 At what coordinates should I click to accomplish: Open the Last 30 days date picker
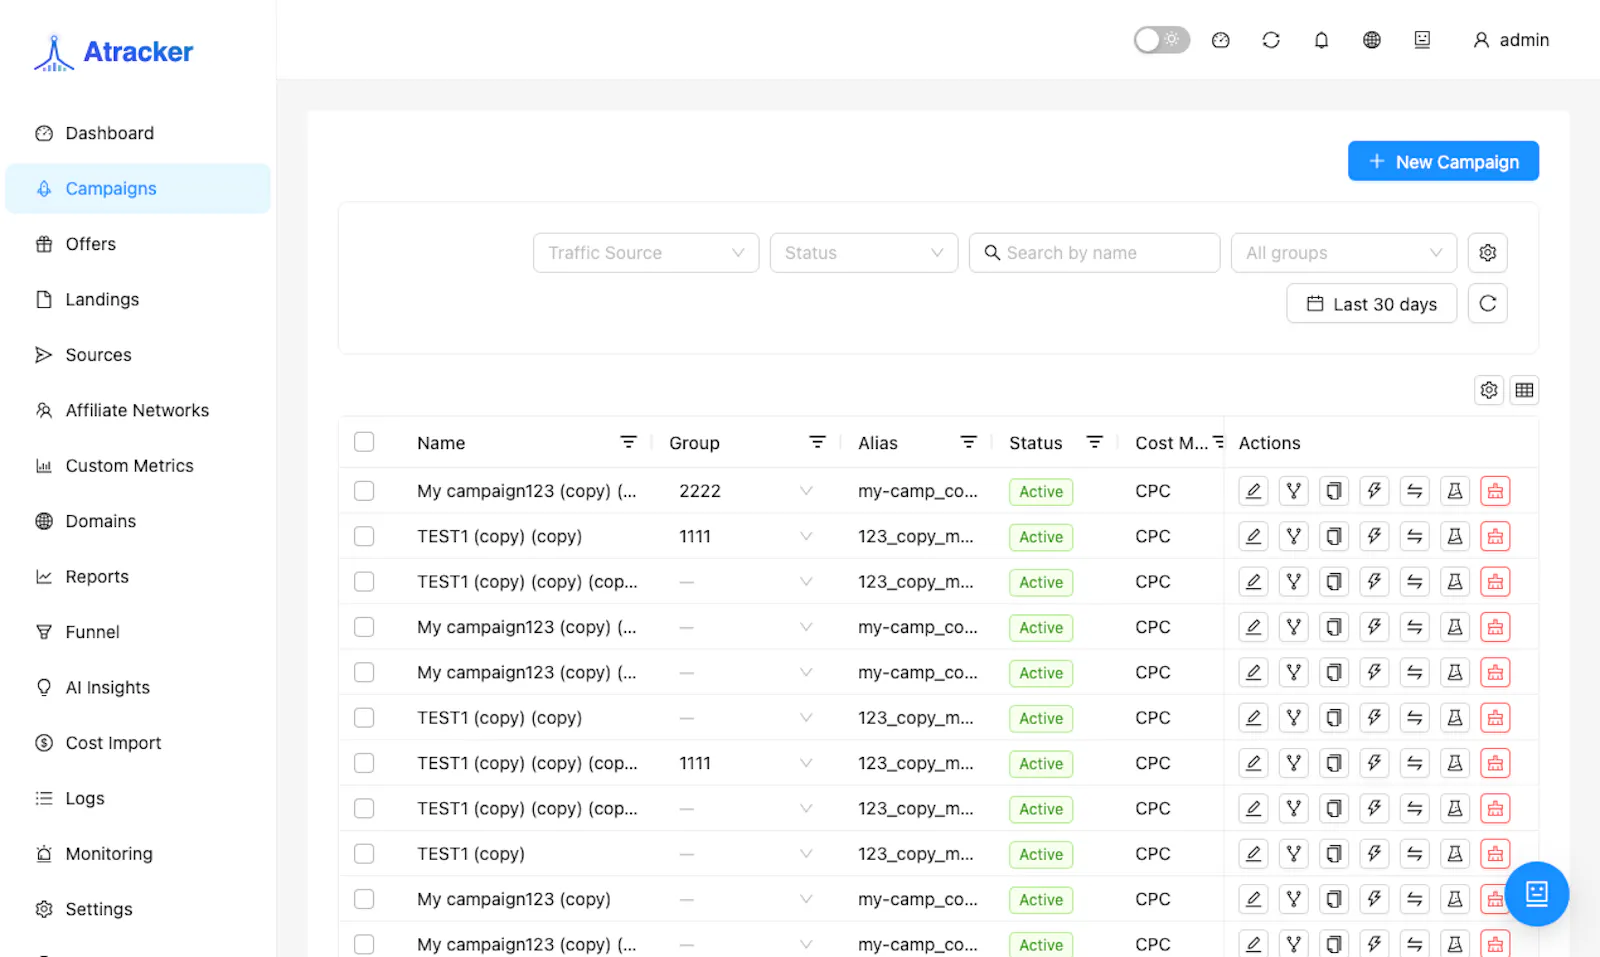tap(1372, 304)
